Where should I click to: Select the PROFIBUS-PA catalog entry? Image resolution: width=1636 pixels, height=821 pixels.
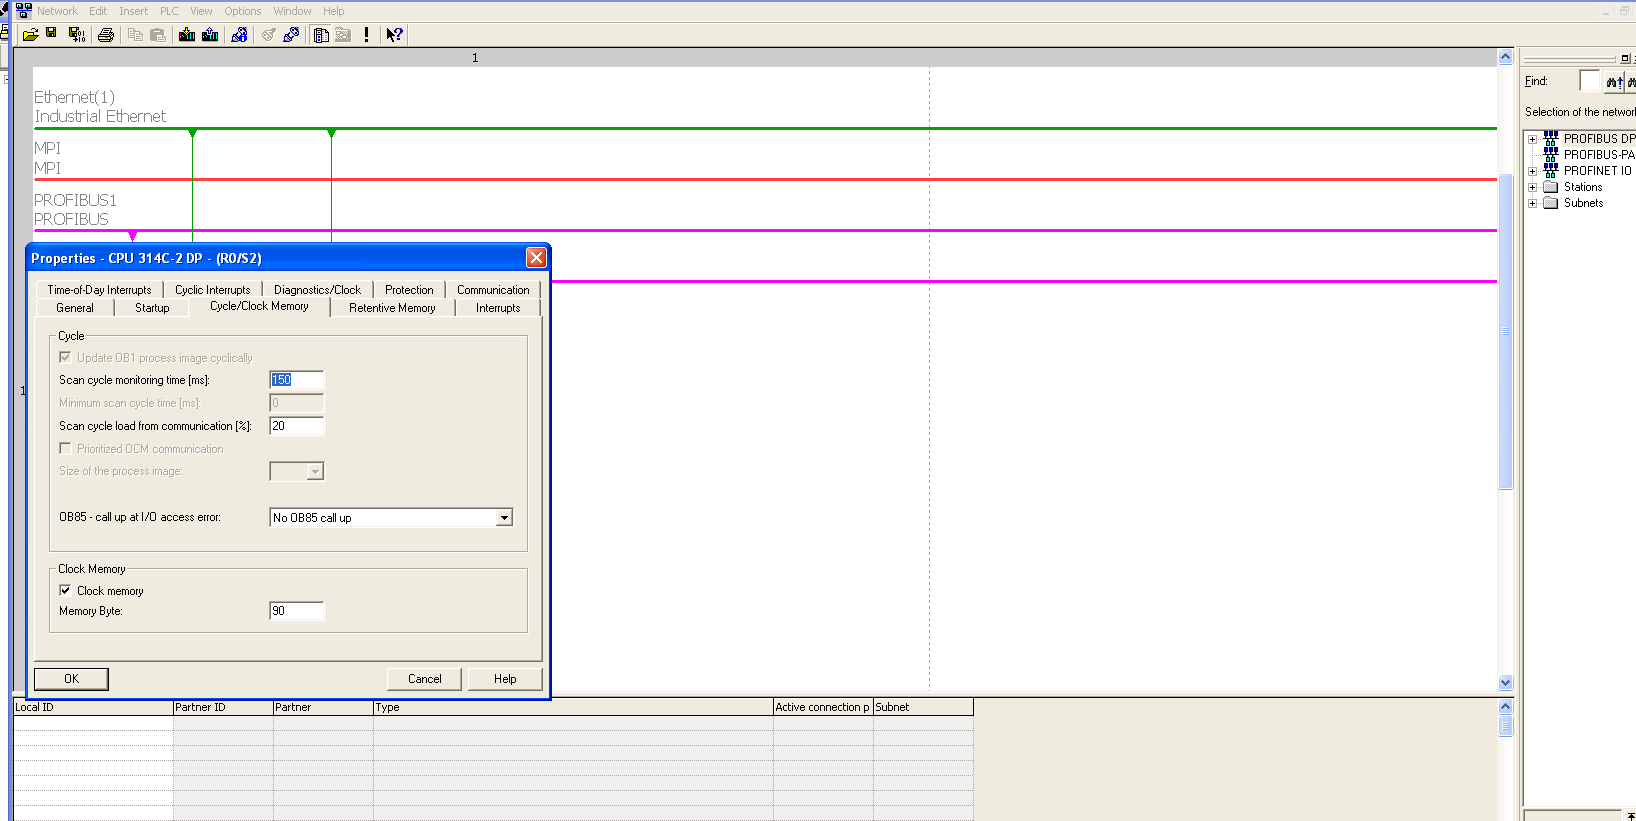click(x=1599, y=155)
